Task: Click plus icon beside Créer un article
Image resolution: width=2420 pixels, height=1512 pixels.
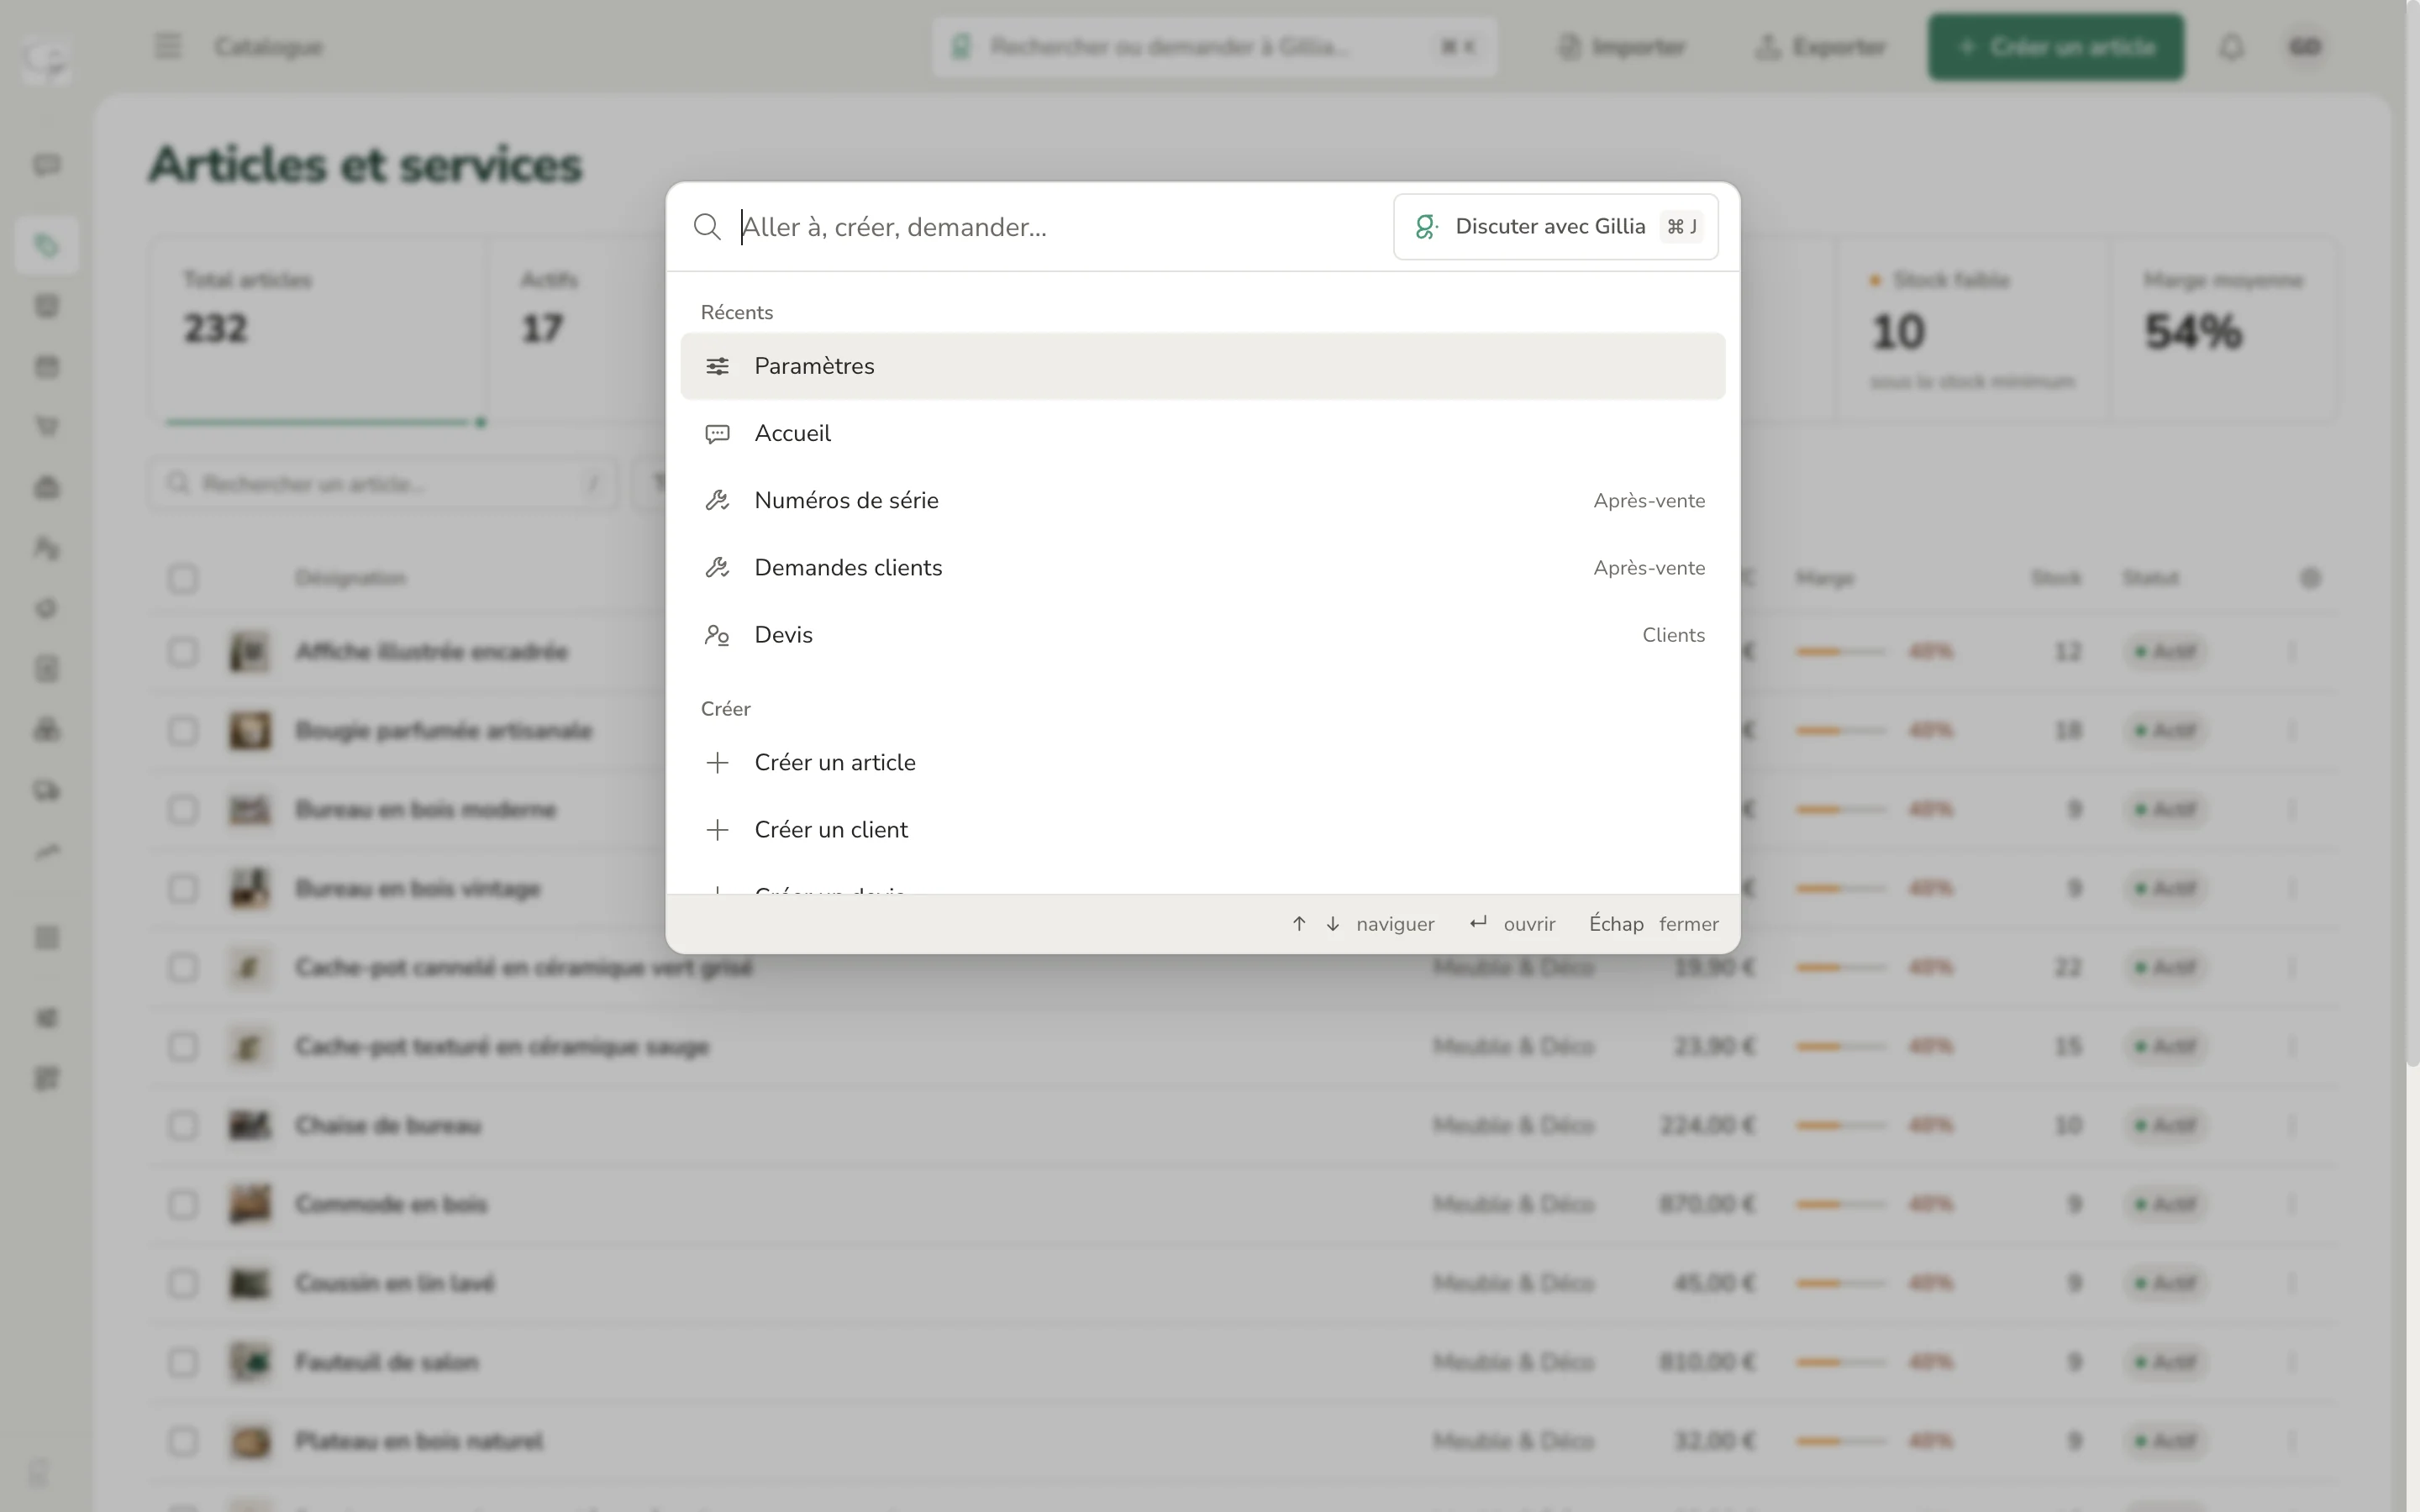Action: pyautogui.click(x=717, y=762)
